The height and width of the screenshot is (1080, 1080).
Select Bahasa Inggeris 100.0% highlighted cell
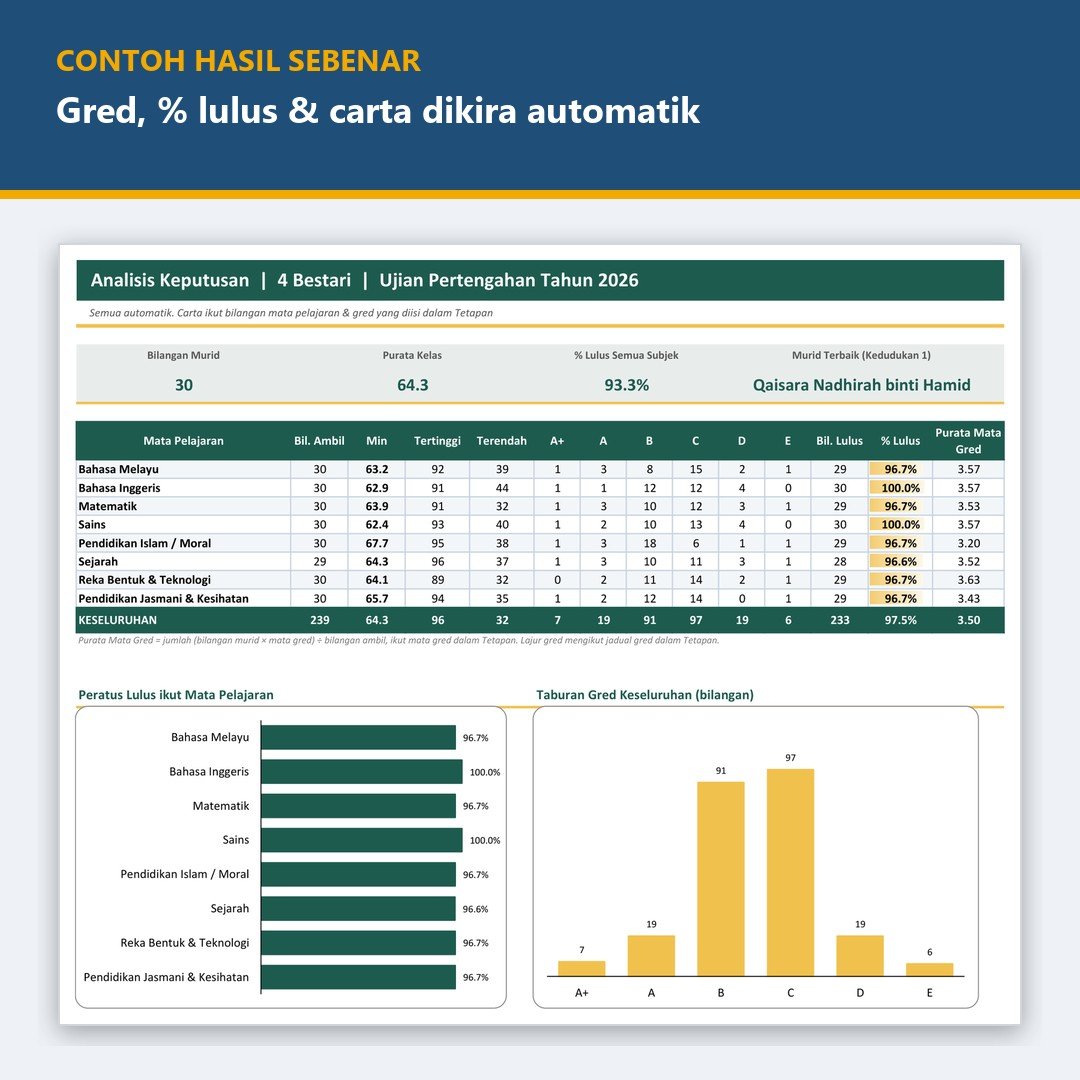(x=900, y=488)
